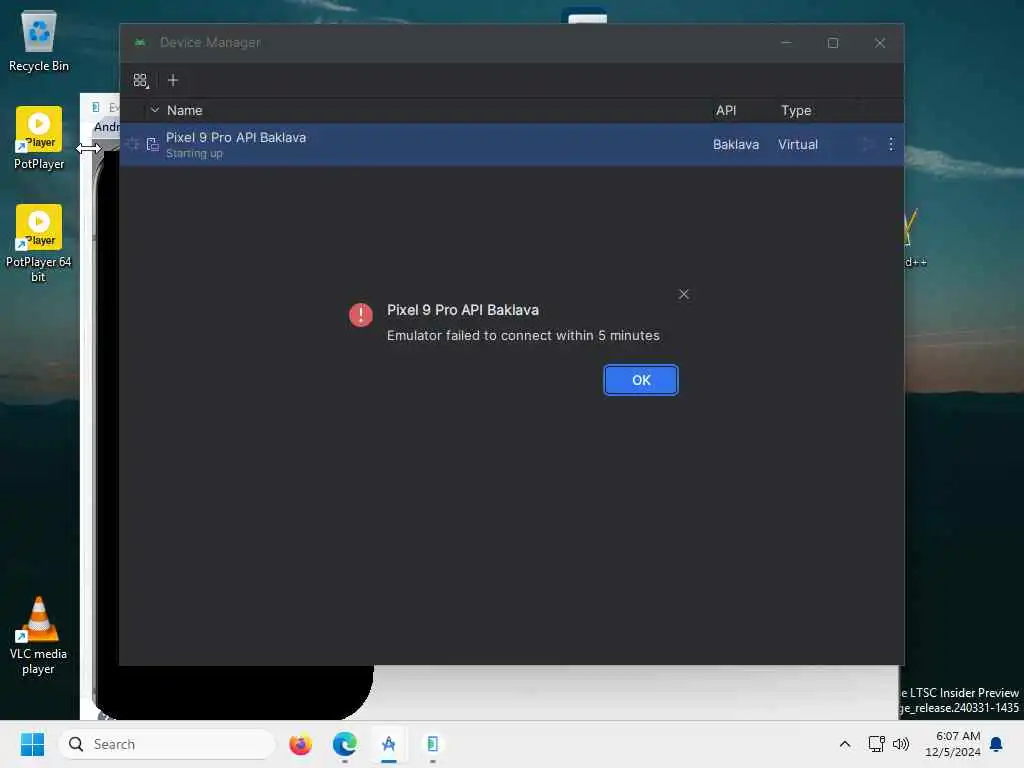Click the start button on Pixel 9 Pro row
The width and height of the screenshot is (1024, 768).
click(867, 144)
